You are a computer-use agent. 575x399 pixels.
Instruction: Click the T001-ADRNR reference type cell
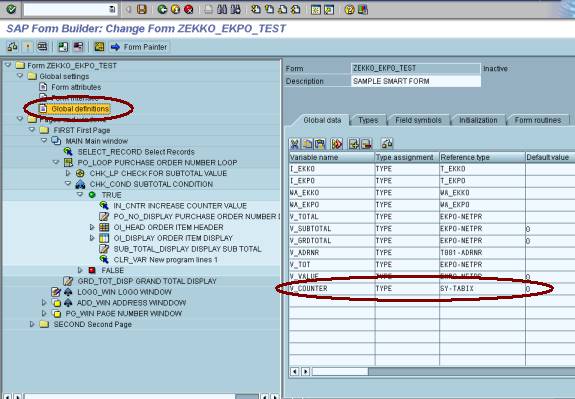[482, 253]
